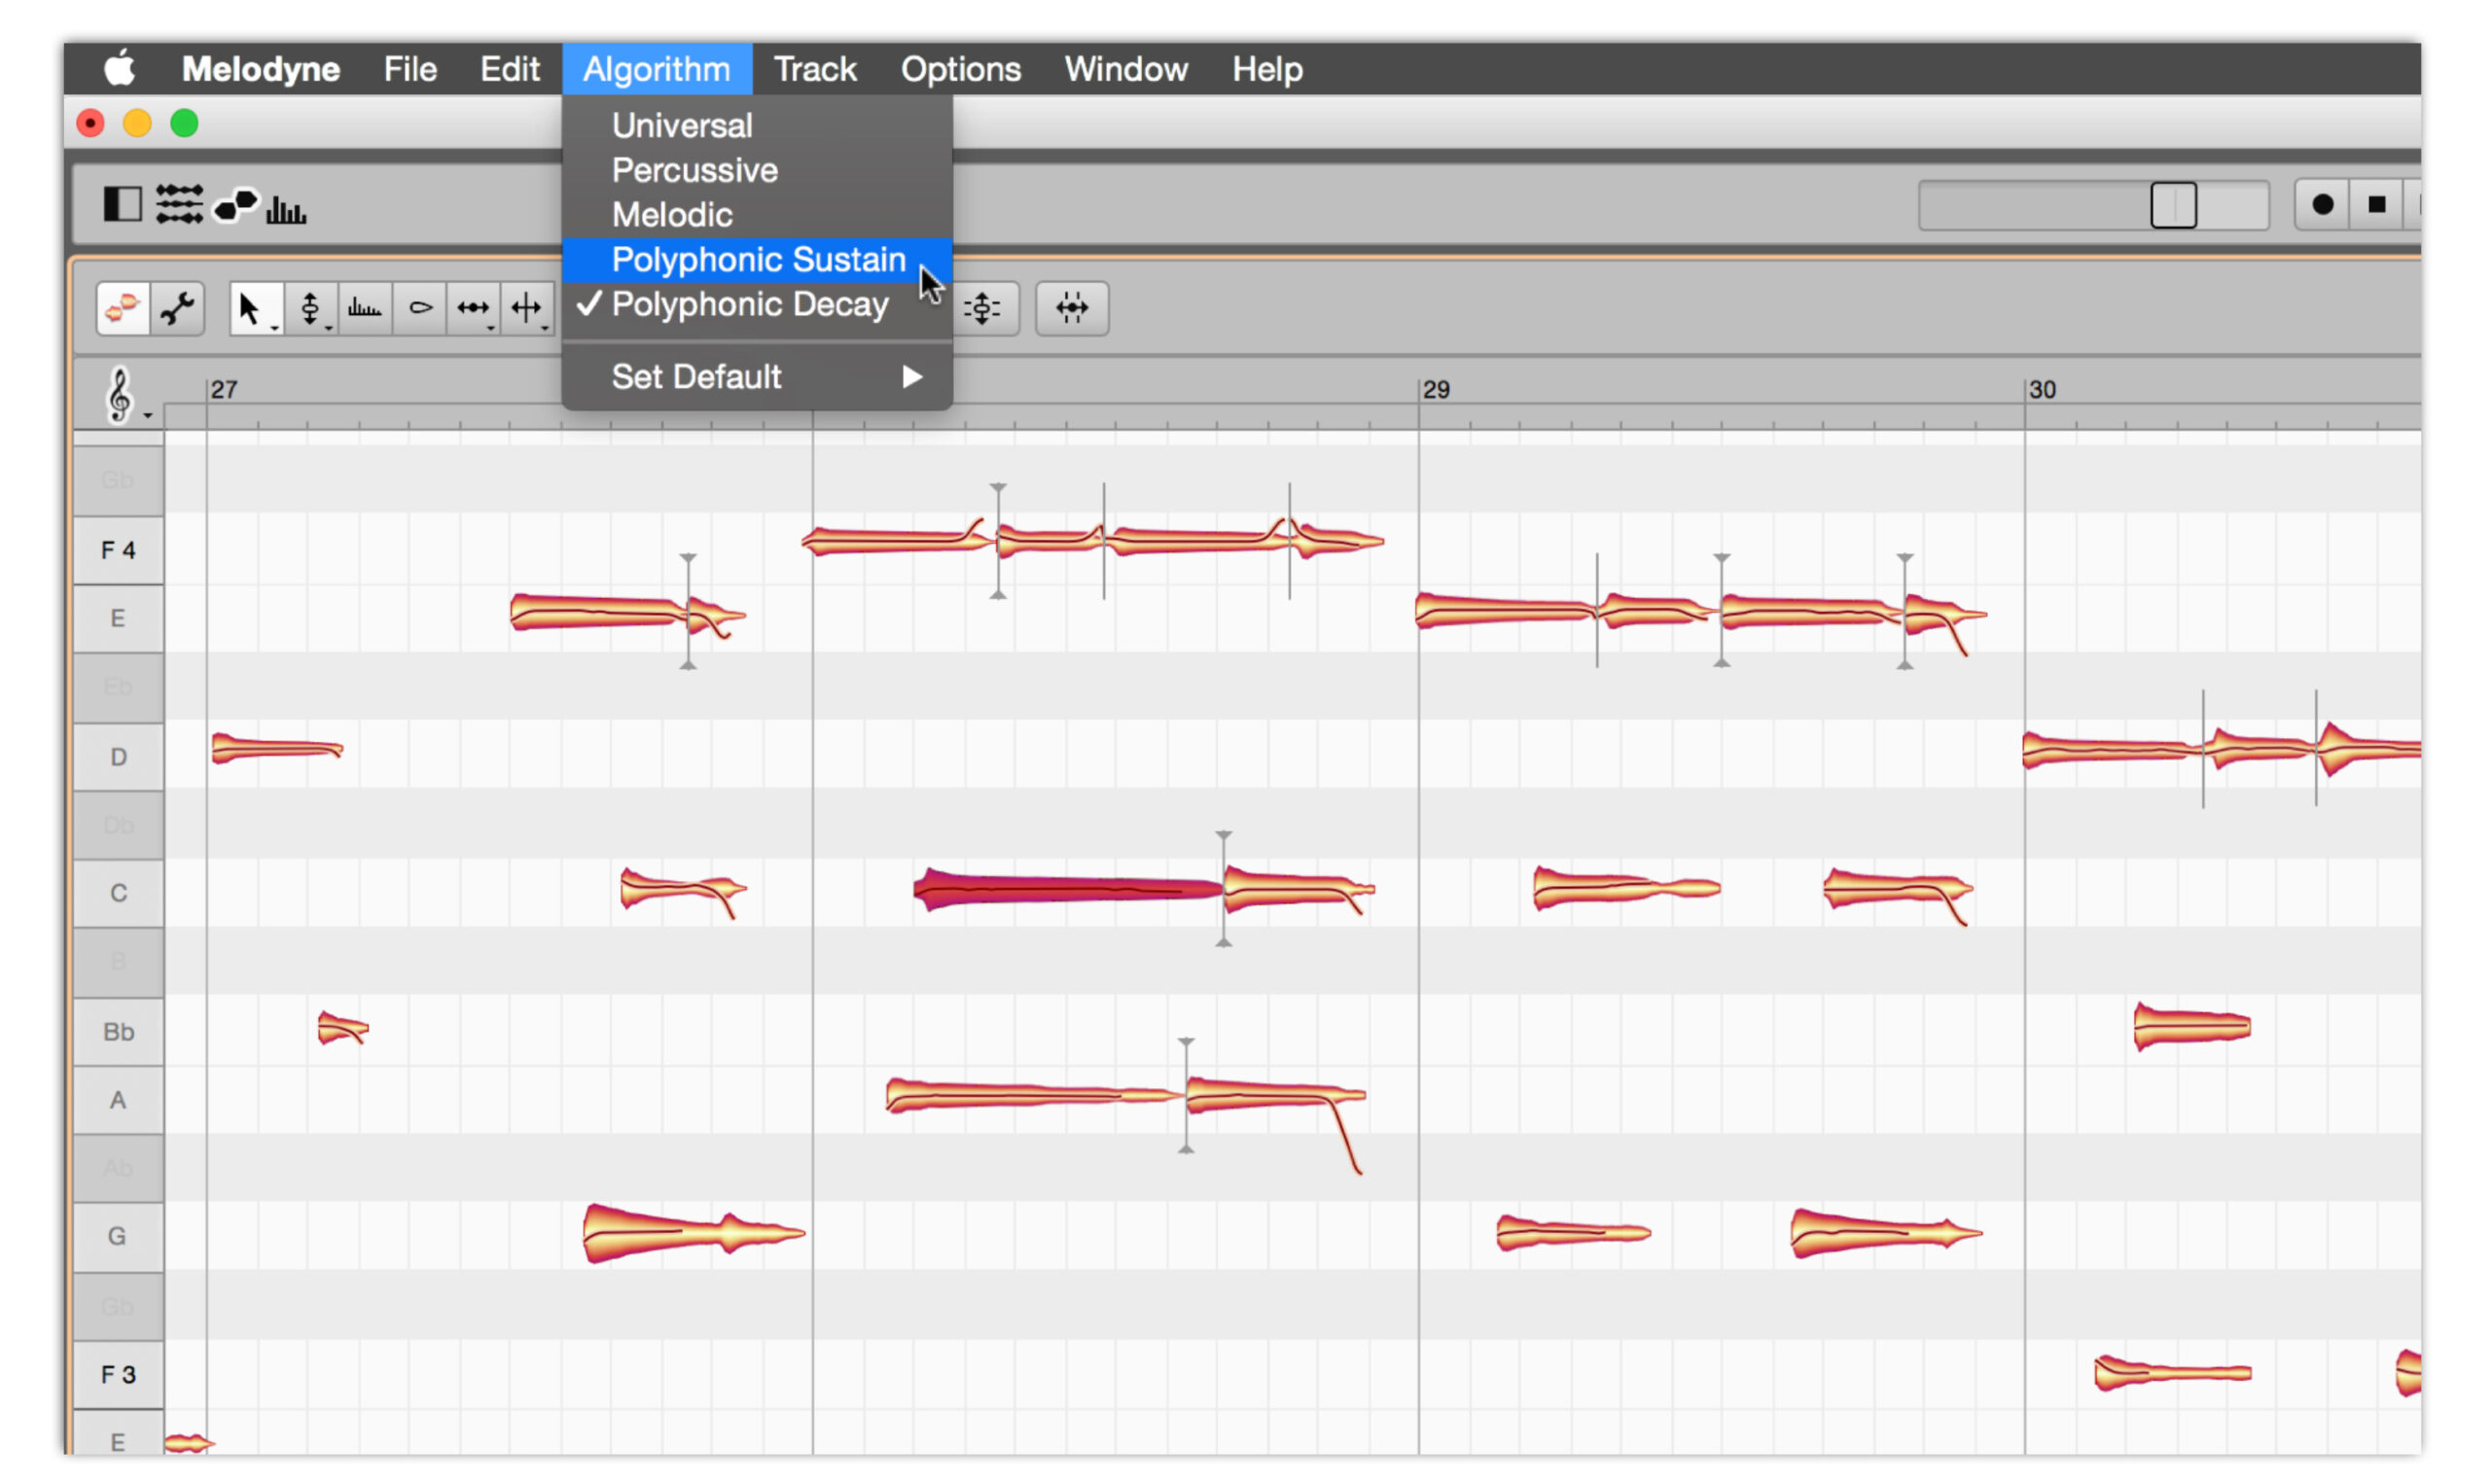Image resolution: width=2490 pixels, height=1484 pixels.
Task: Switch to note assignment wrench mode
Action: (178, 308)
